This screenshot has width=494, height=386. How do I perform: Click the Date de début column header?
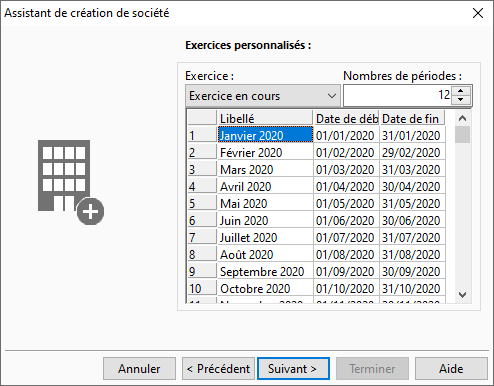(x=346, y=118)
